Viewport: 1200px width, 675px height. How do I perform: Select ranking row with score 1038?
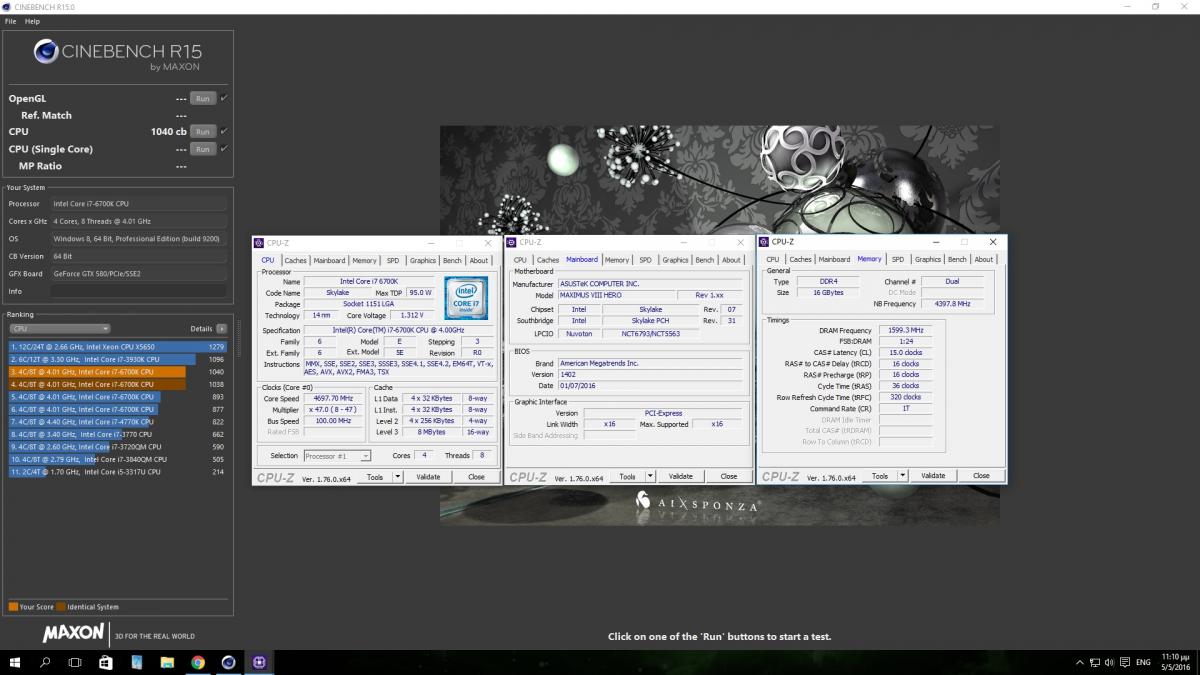(118, 384)
